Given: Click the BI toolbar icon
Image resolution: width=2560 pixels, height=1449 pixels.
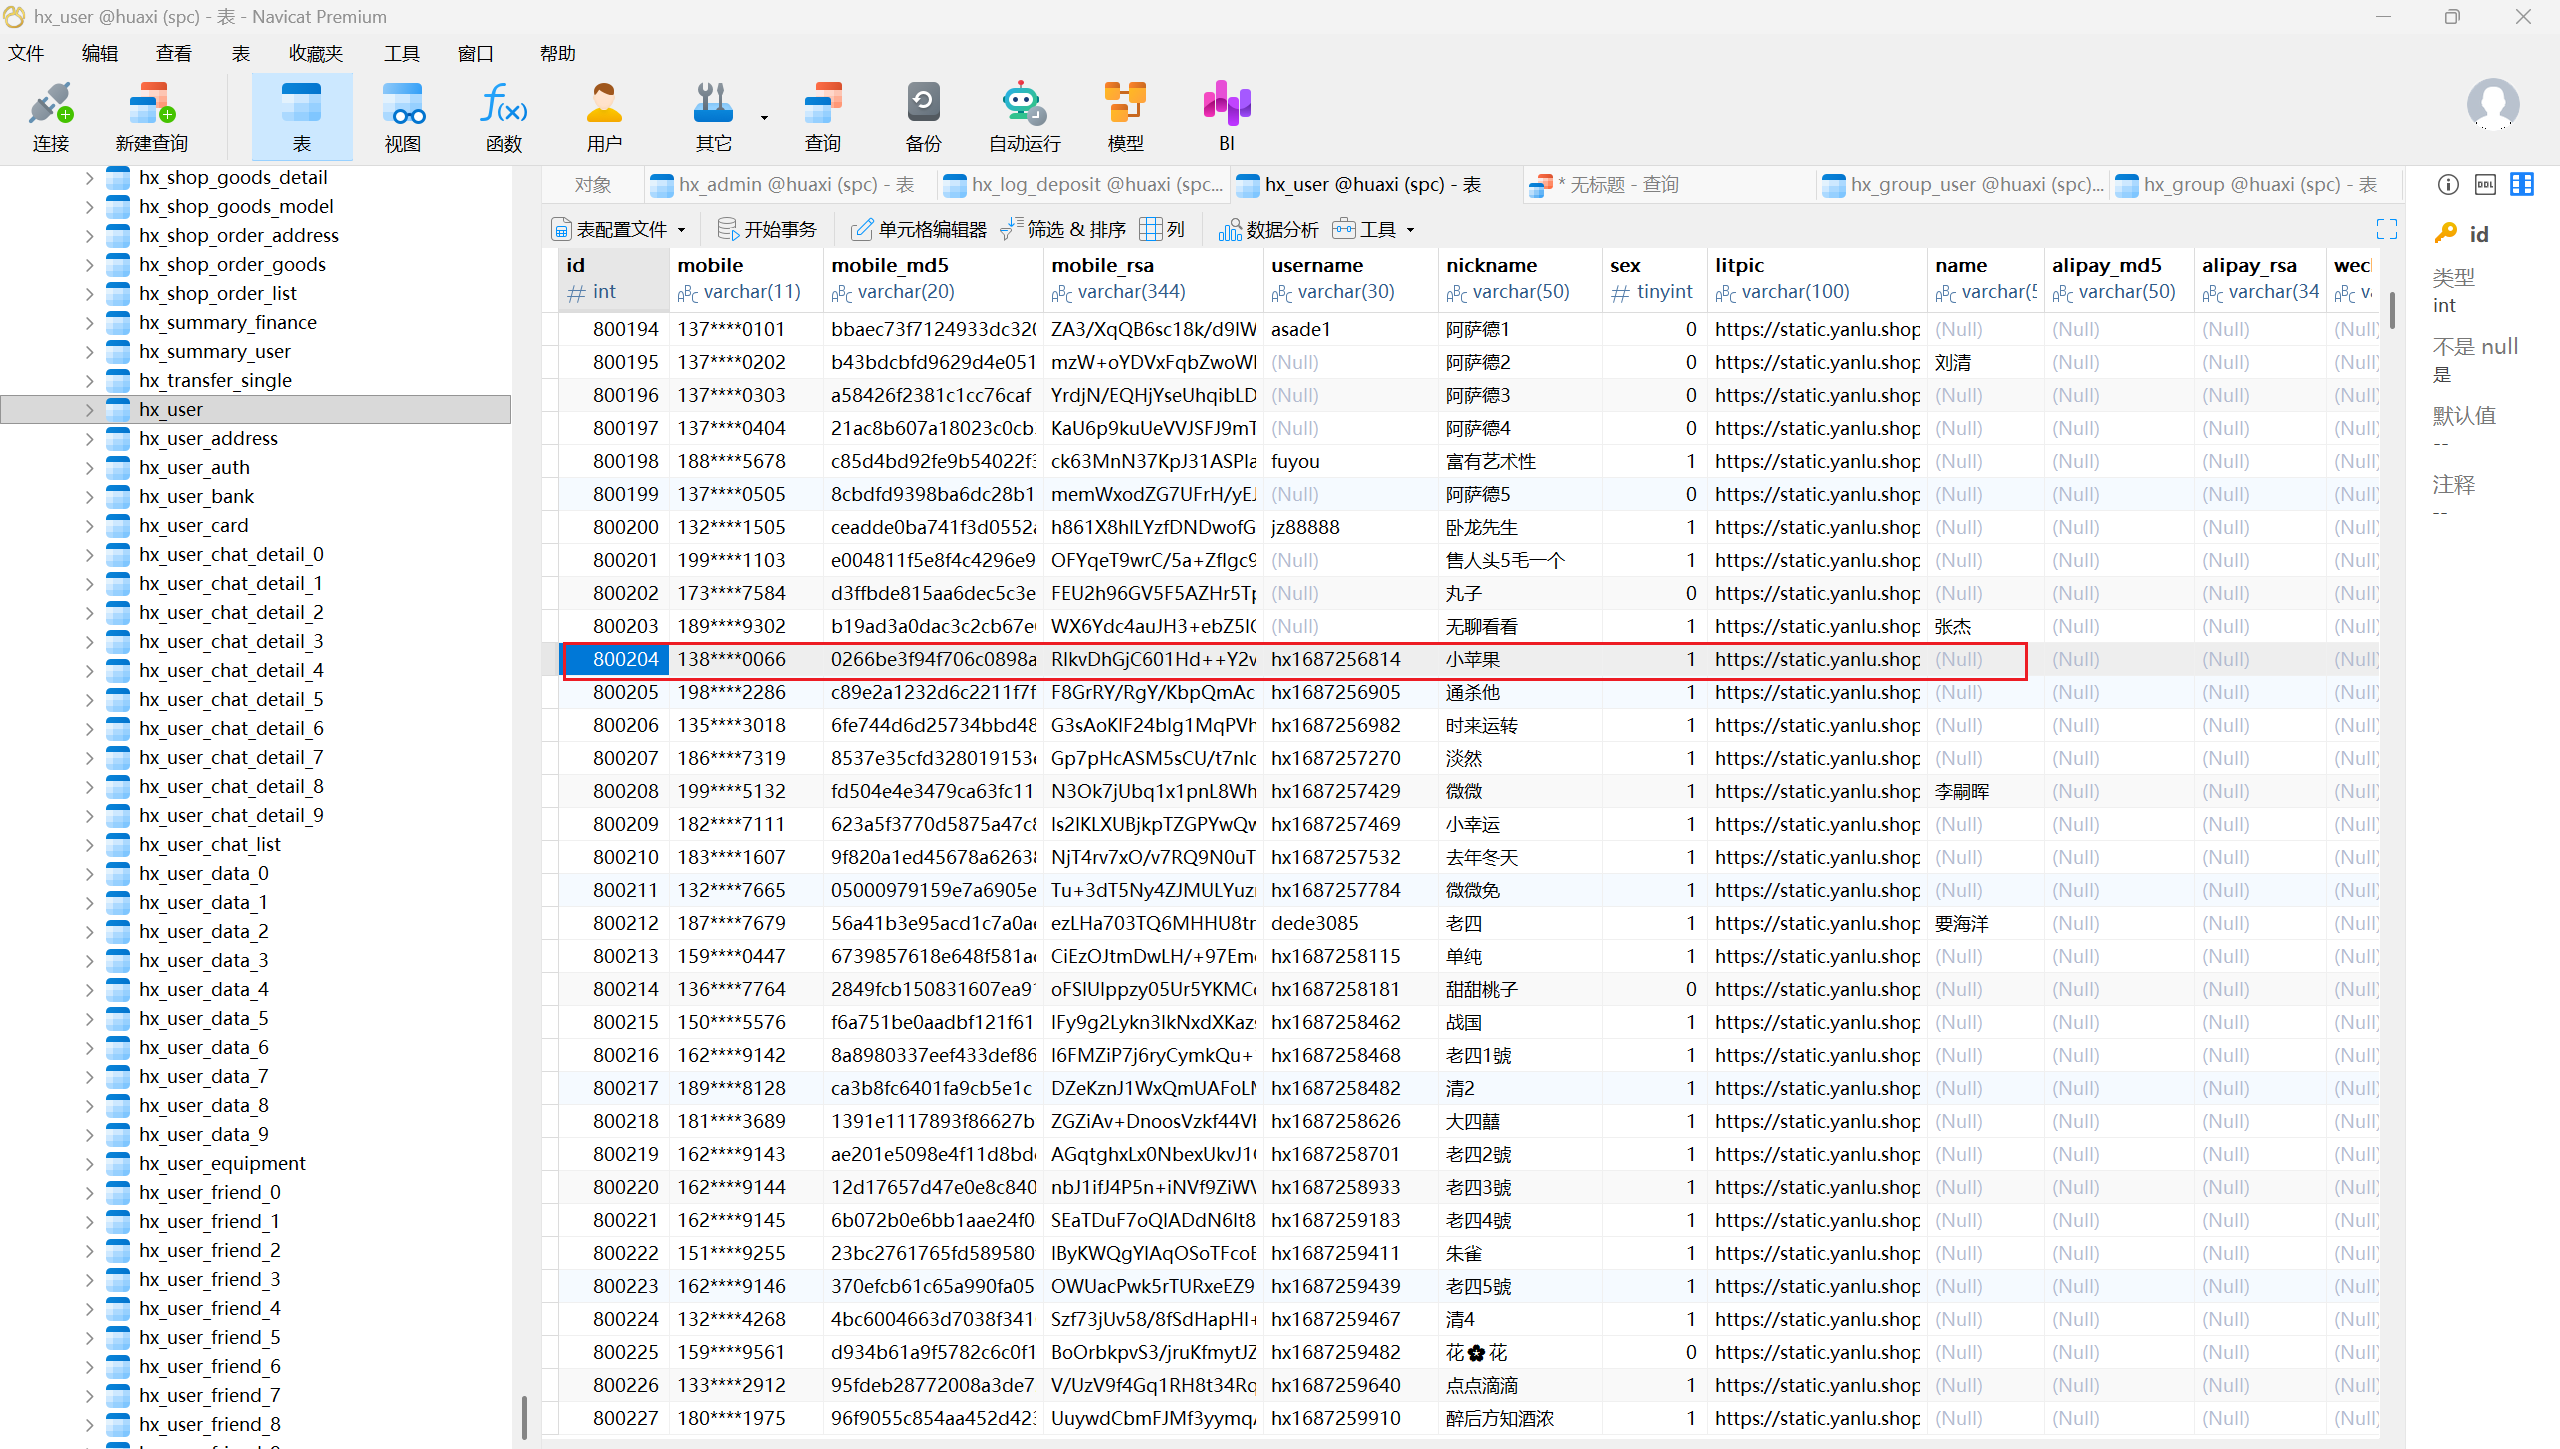Looking at the screenshot, I should pyautogui.click(x=1226, y=116).
